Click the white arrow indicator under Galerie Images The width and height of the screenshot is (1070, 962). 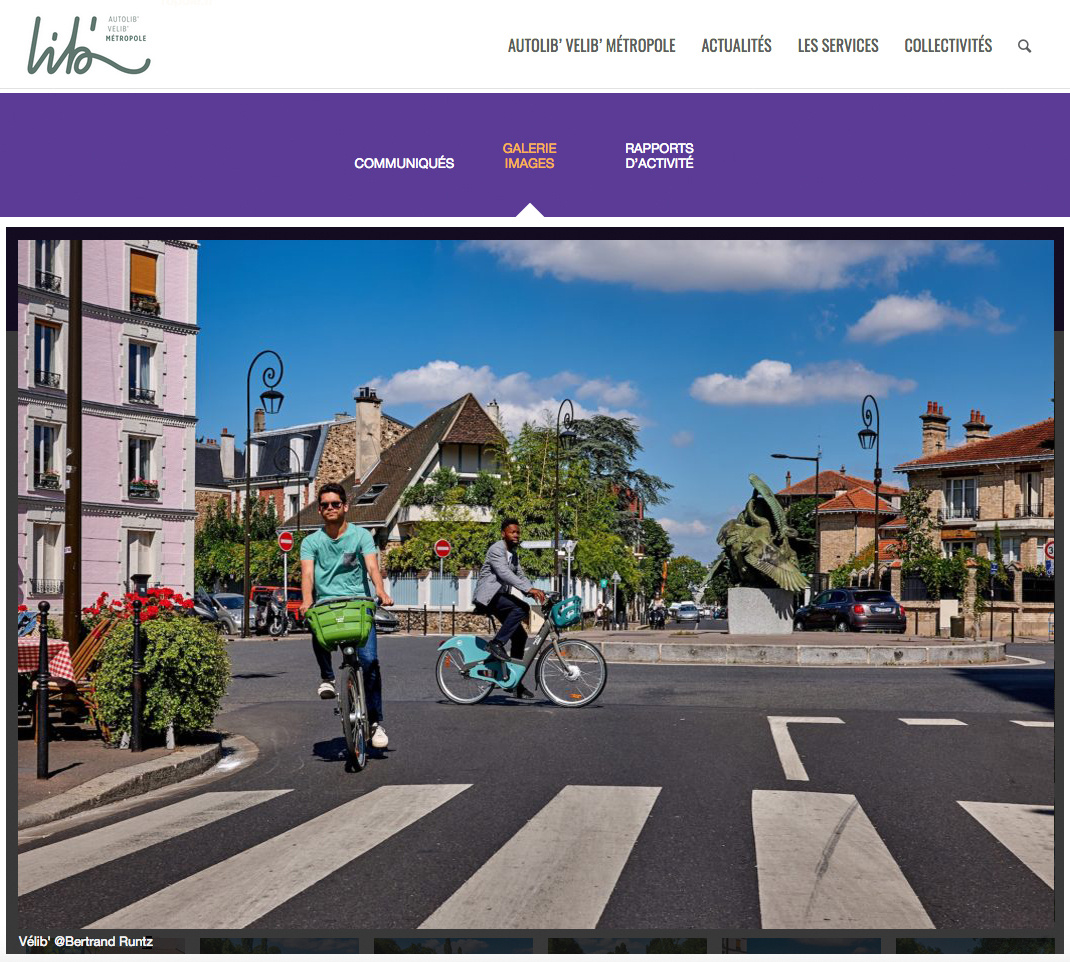click(530, 210)
